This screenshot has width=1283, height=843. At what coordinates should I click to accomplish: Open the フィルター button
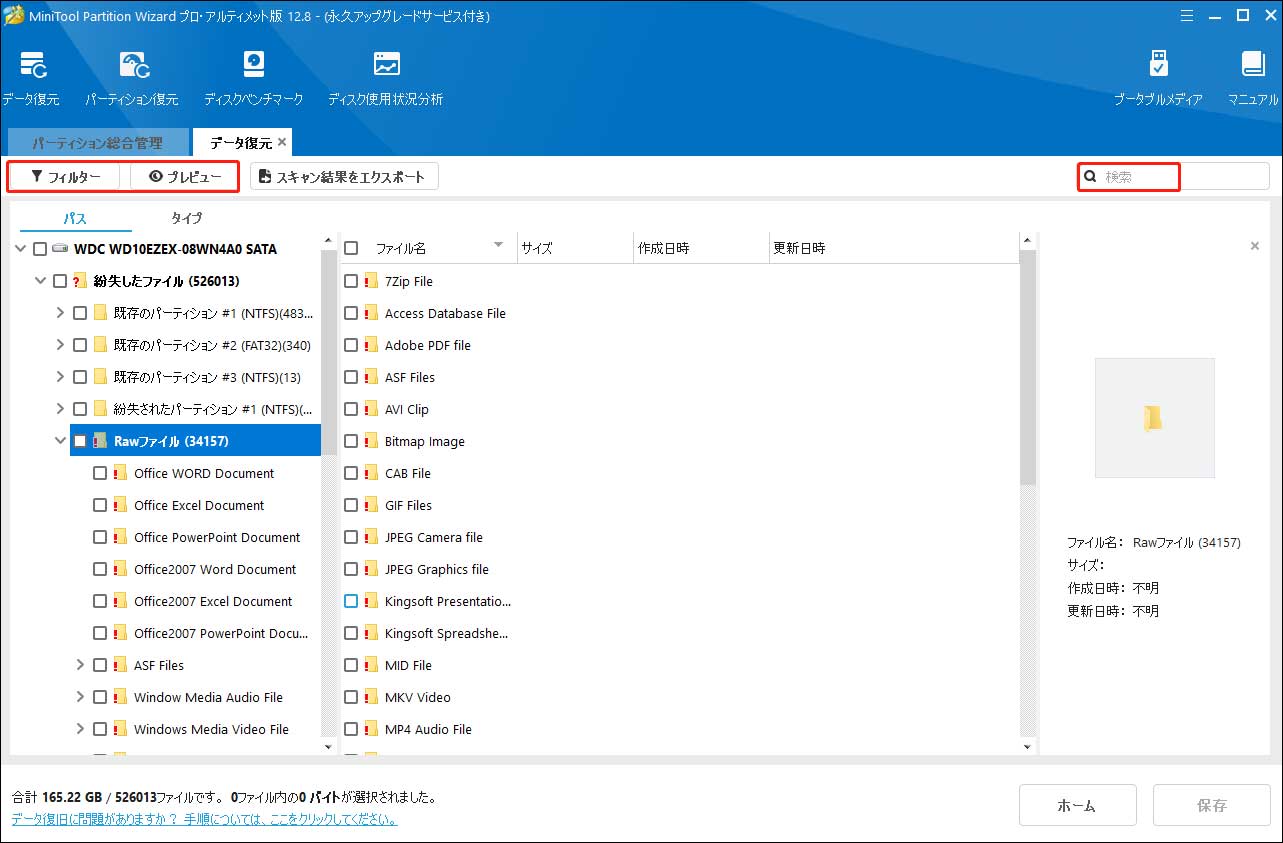tap(65, 177)
